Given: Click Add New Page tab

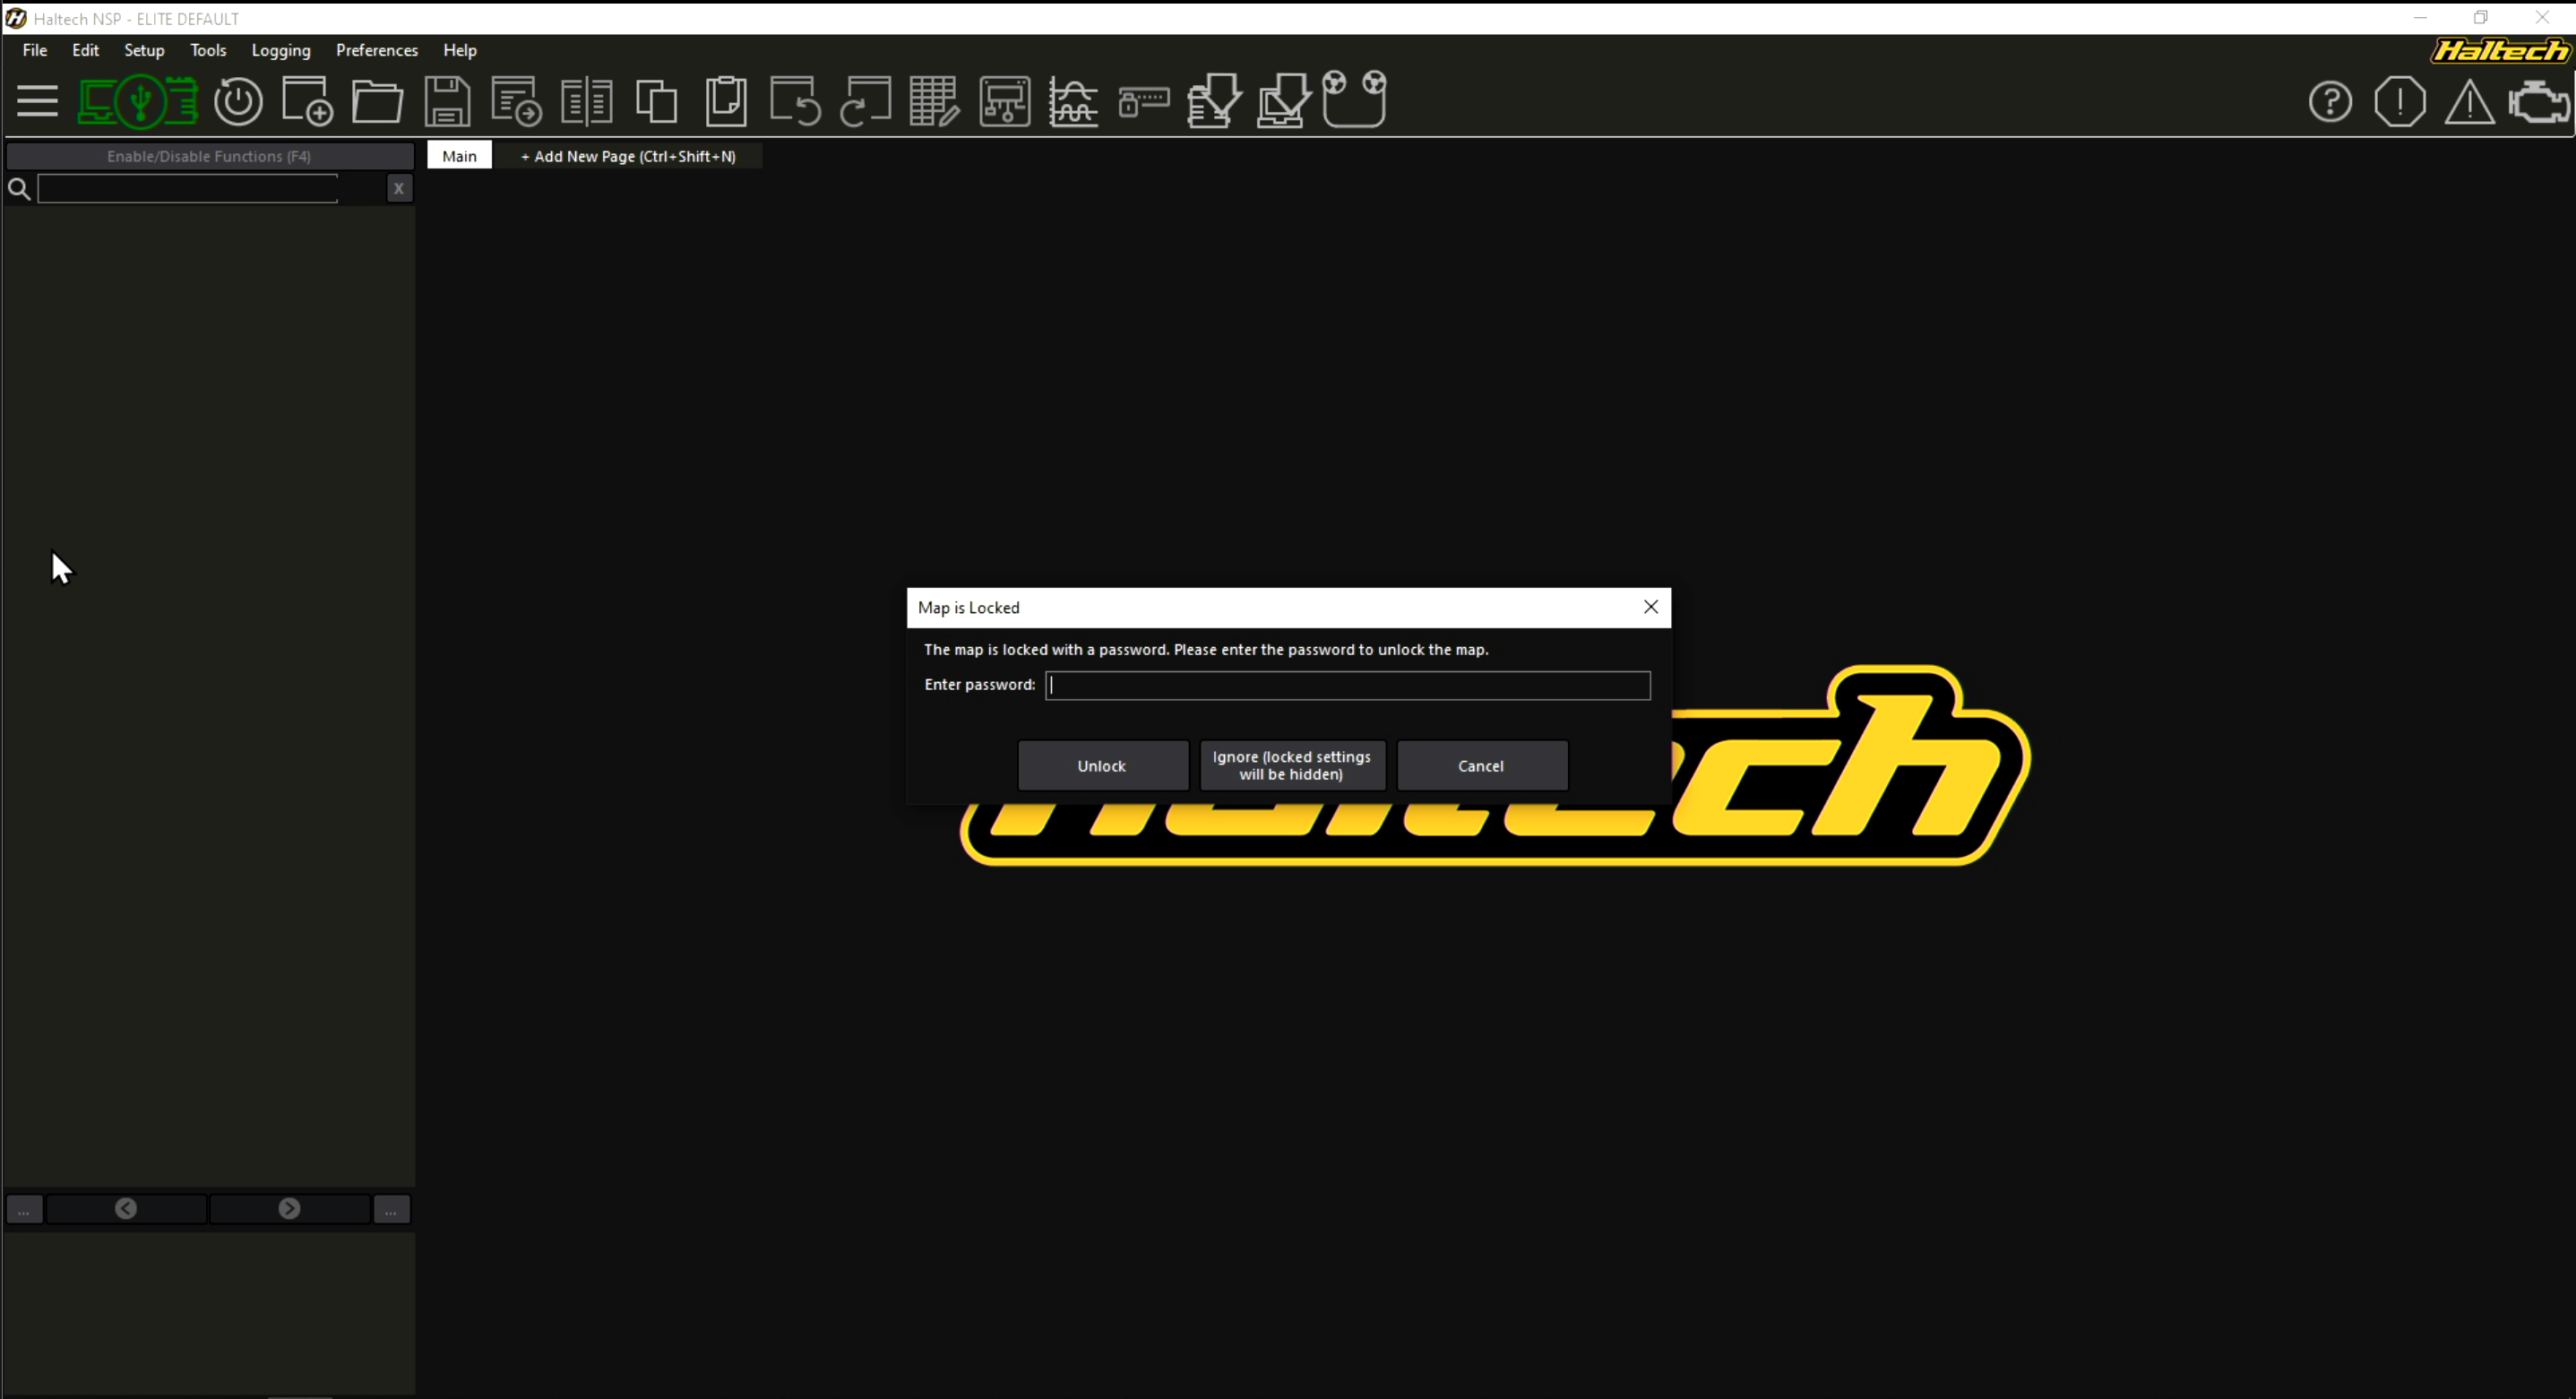Looking at the screenshot, I should coord(628,156).
